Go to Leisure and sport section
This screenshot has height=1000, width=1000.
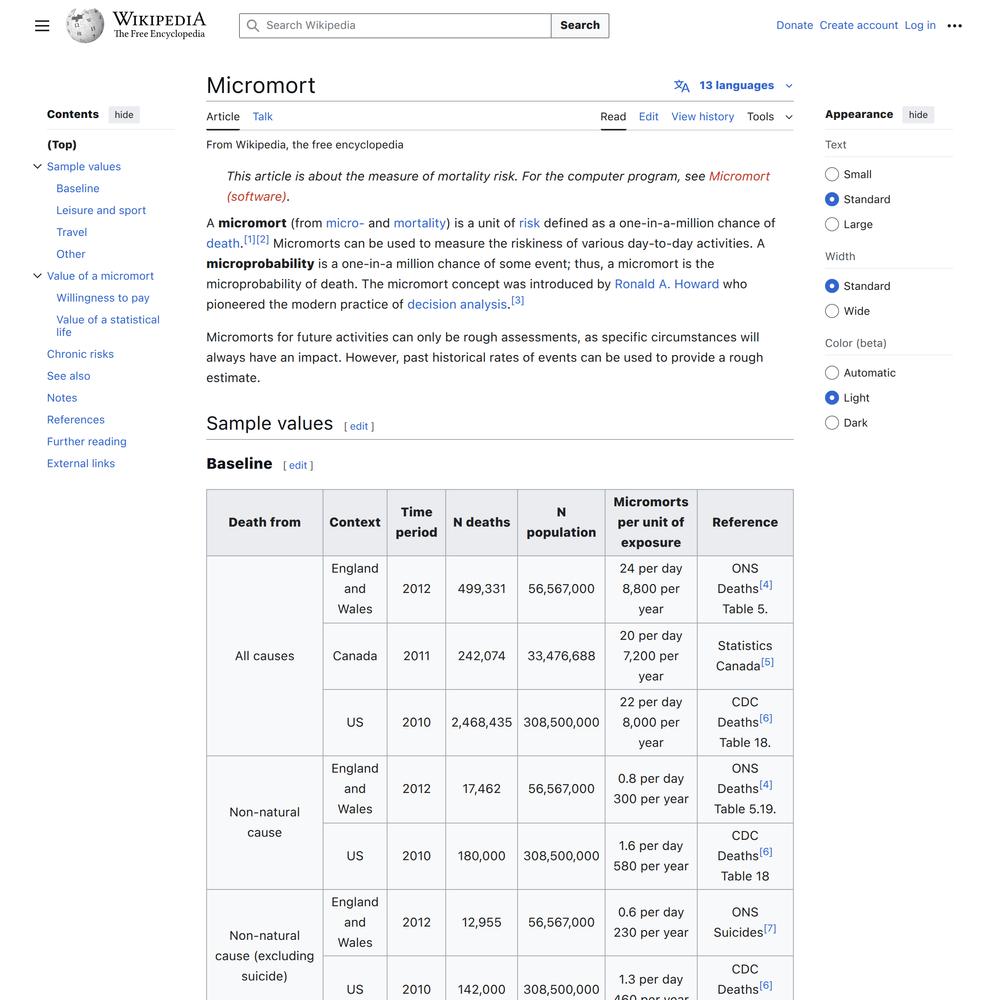point(101,210)
